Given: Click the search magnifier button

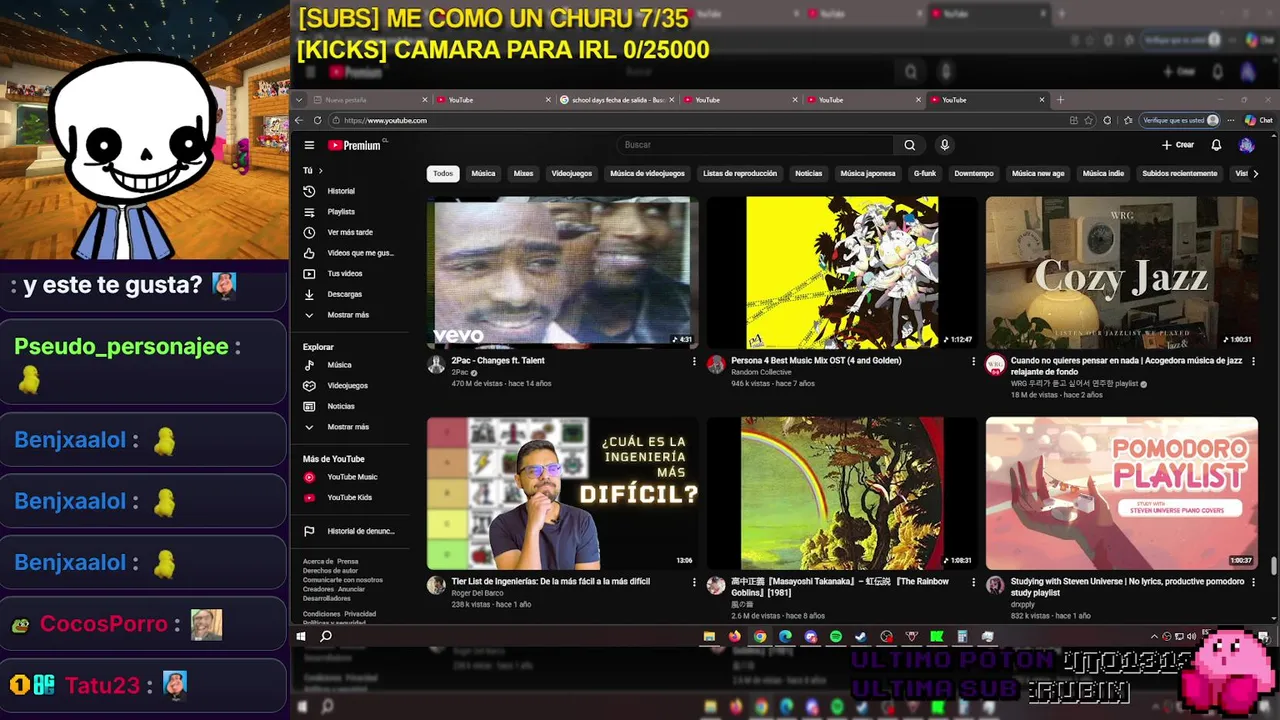Looking at the screenshot, I should click(909, 145).
